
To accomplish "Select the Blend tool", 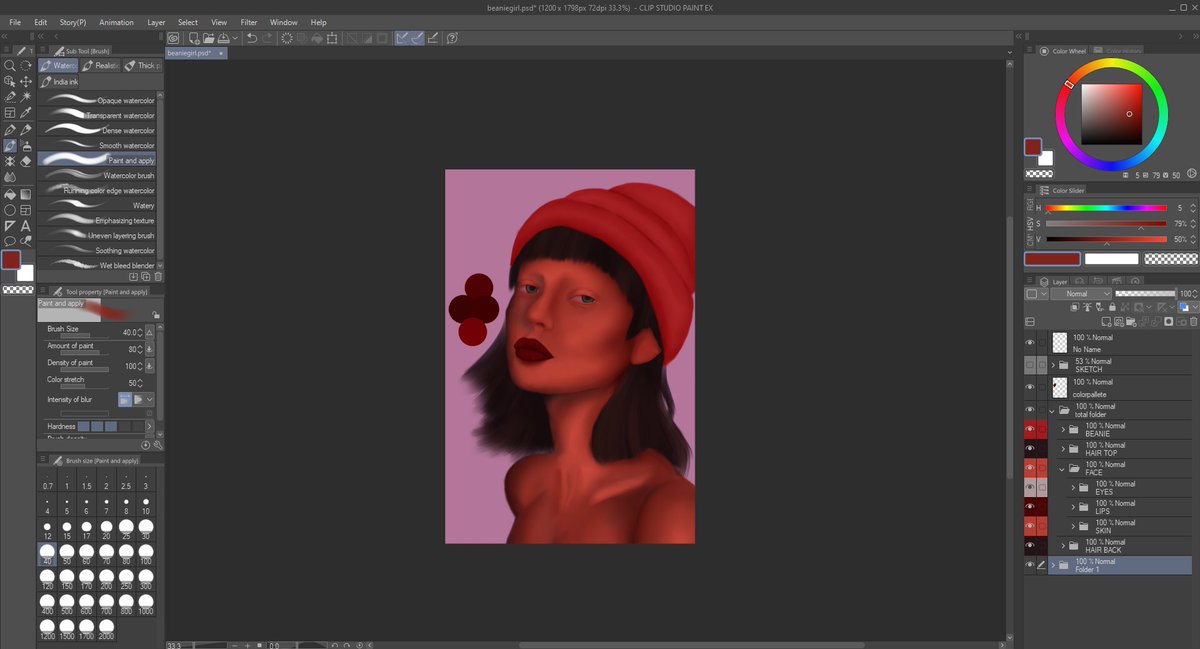I will [x=10, y=177].
